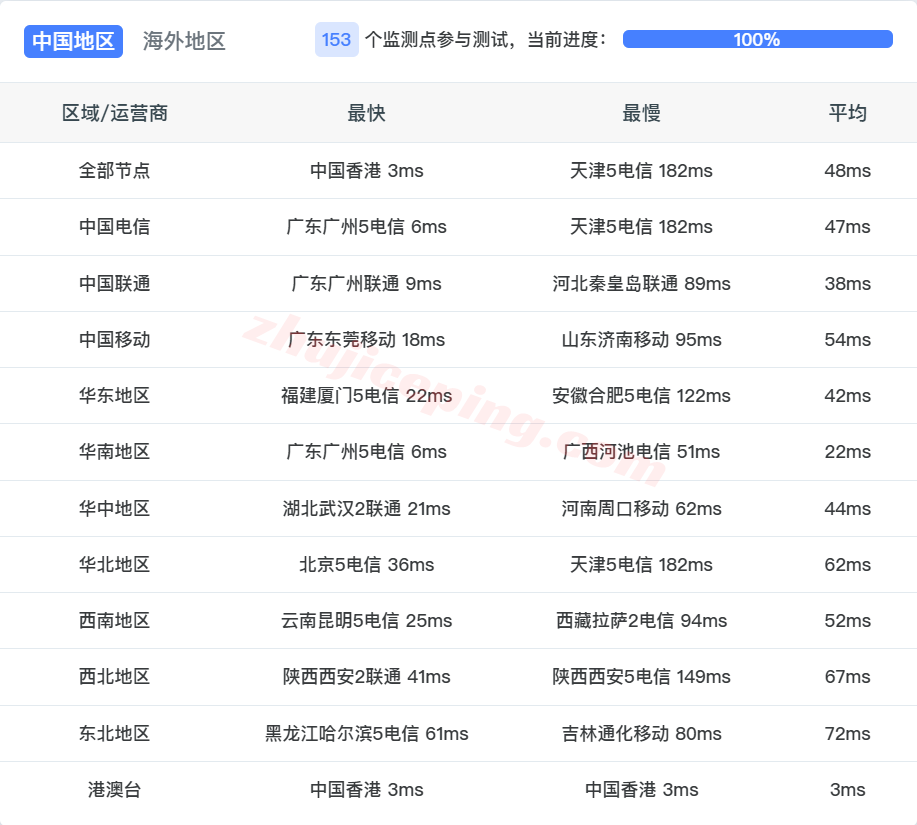This screenshot has height=825, width=917.
Task: Select the 西南地区 row label
Action: 115,620
